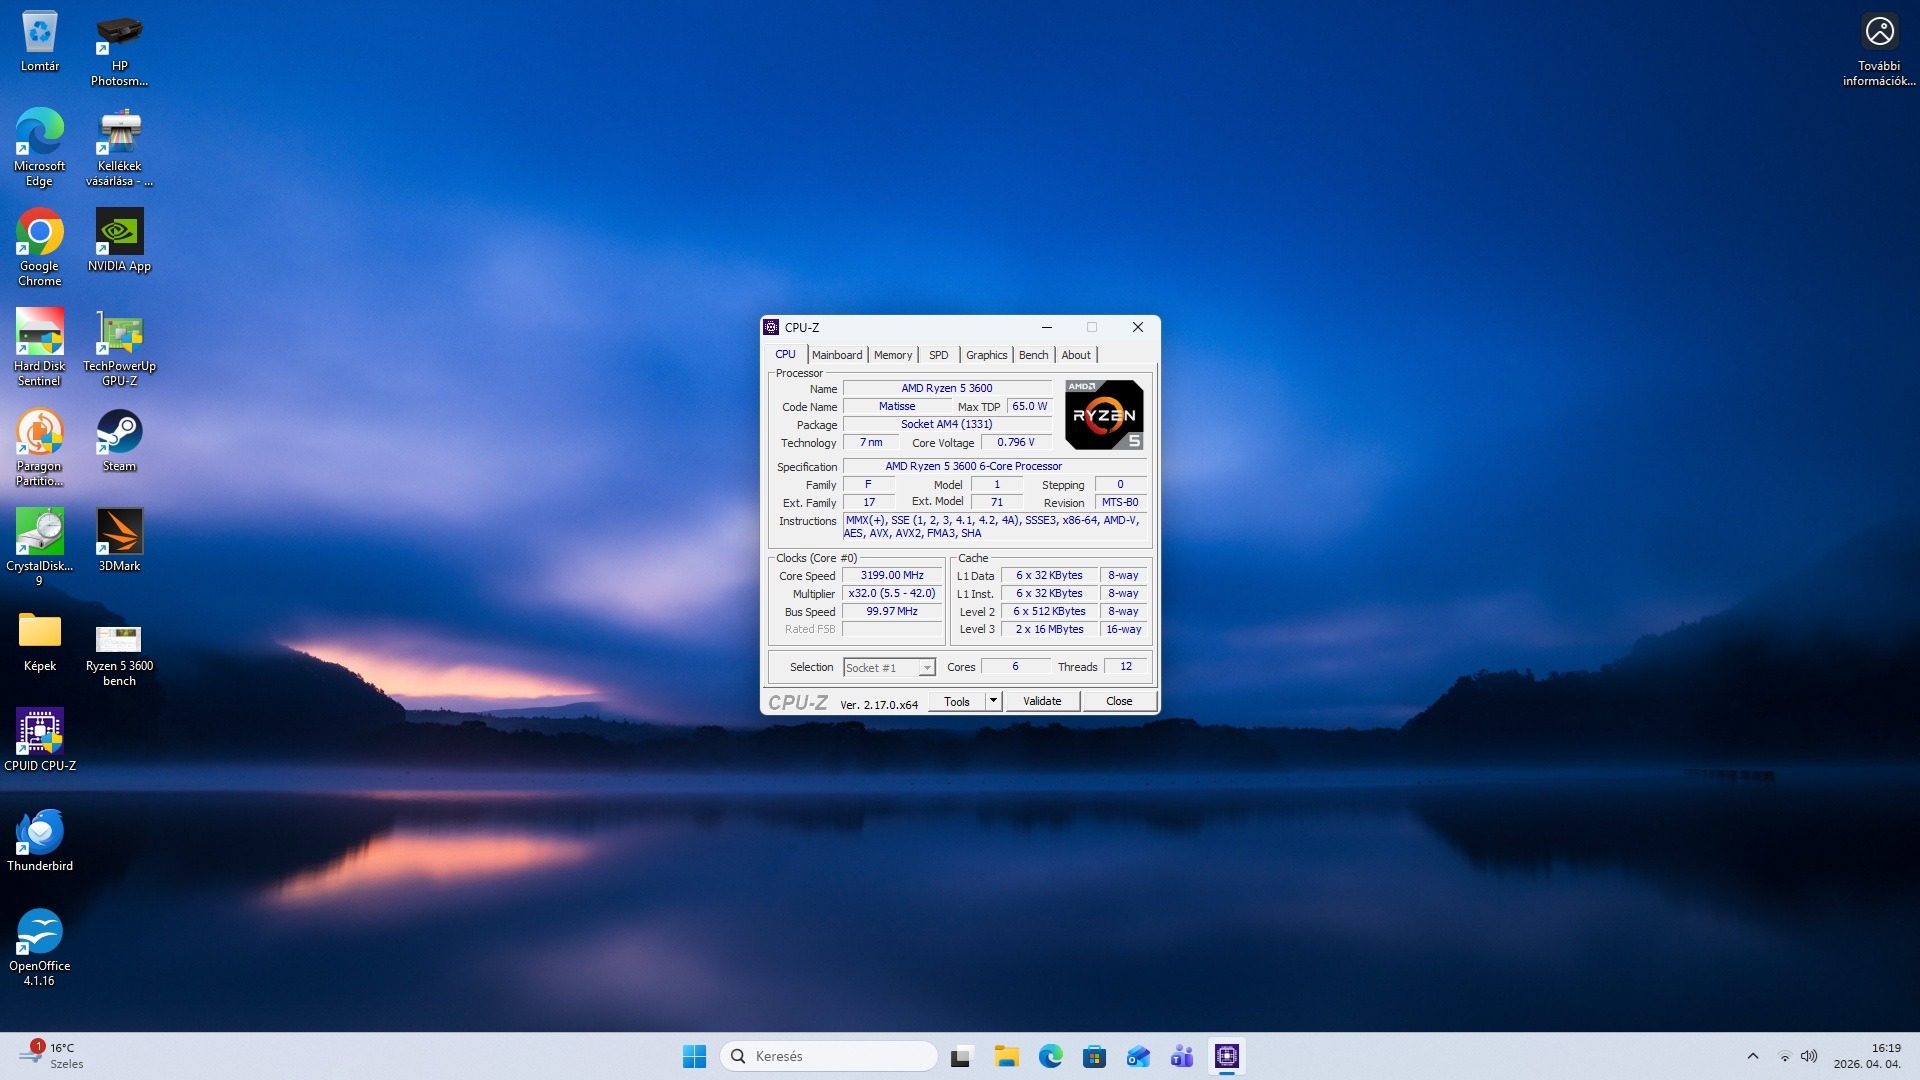
Task: Click the Close button in CPU-Z
Action: (x=1118, y=701)
